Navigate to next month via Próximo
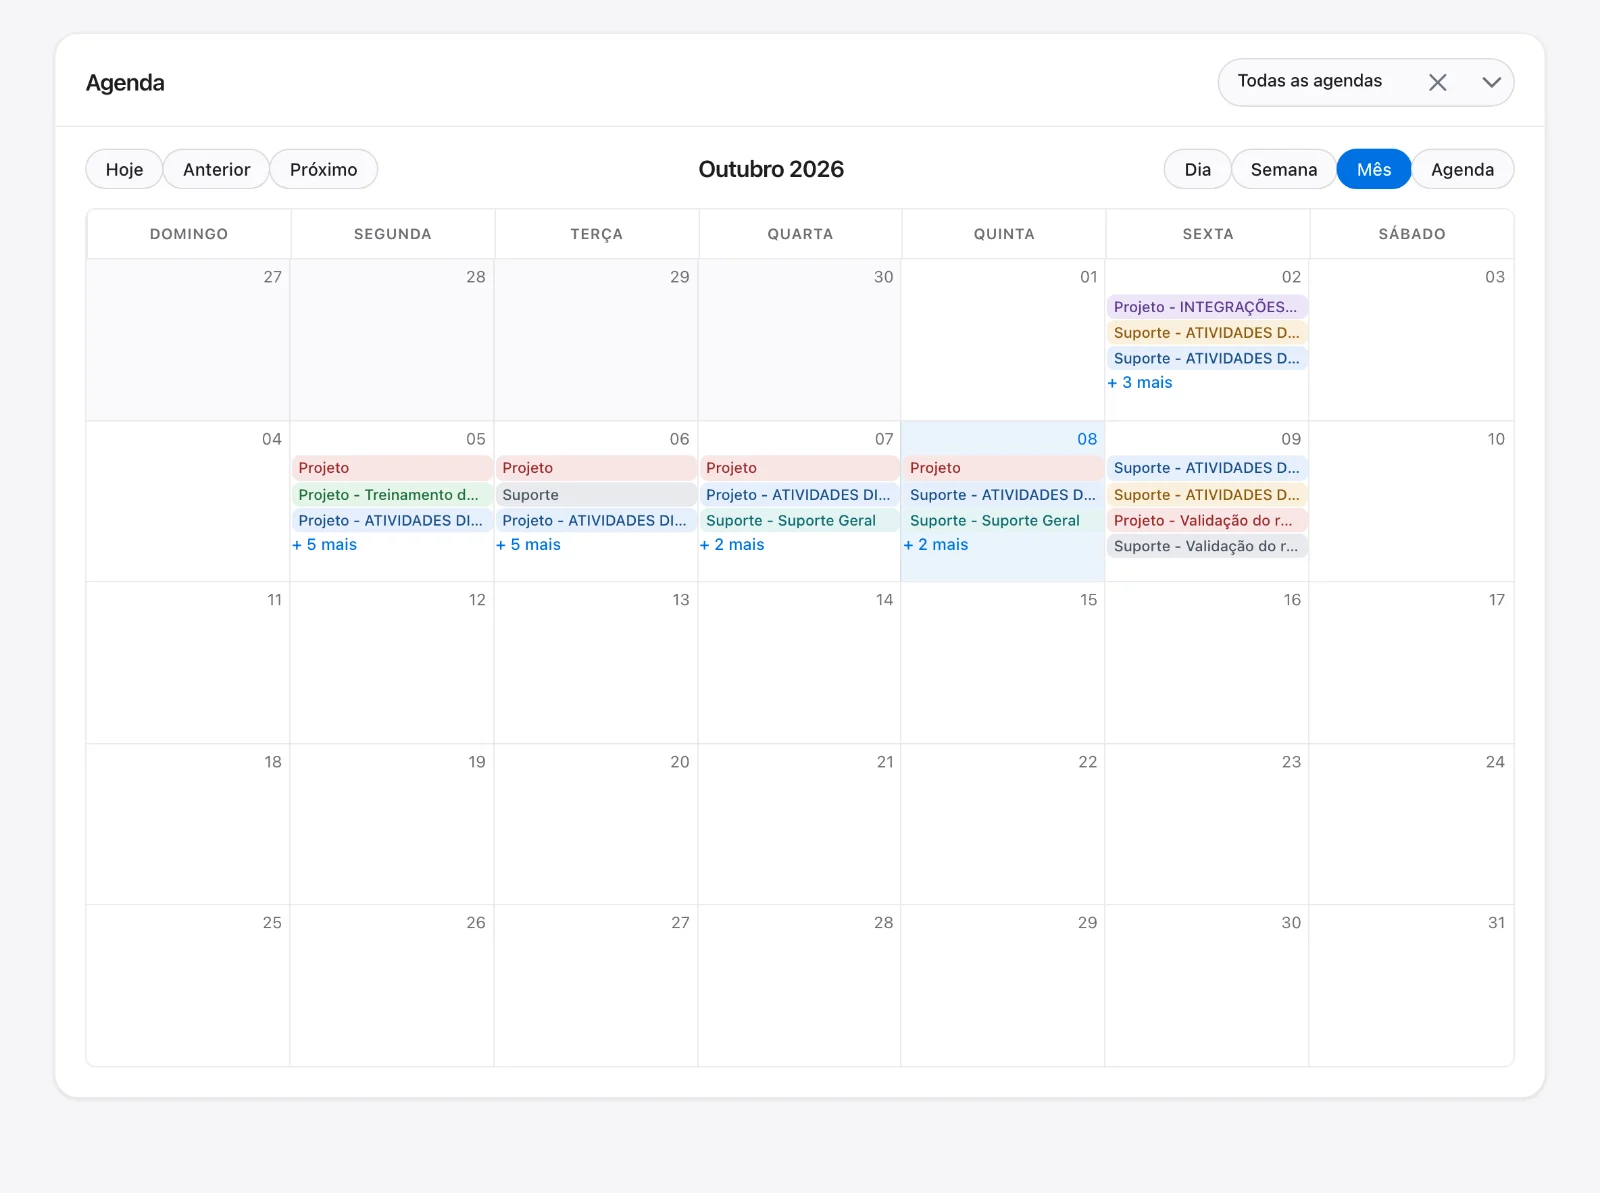This screenshot has width=1600, height=1193. 323,169
